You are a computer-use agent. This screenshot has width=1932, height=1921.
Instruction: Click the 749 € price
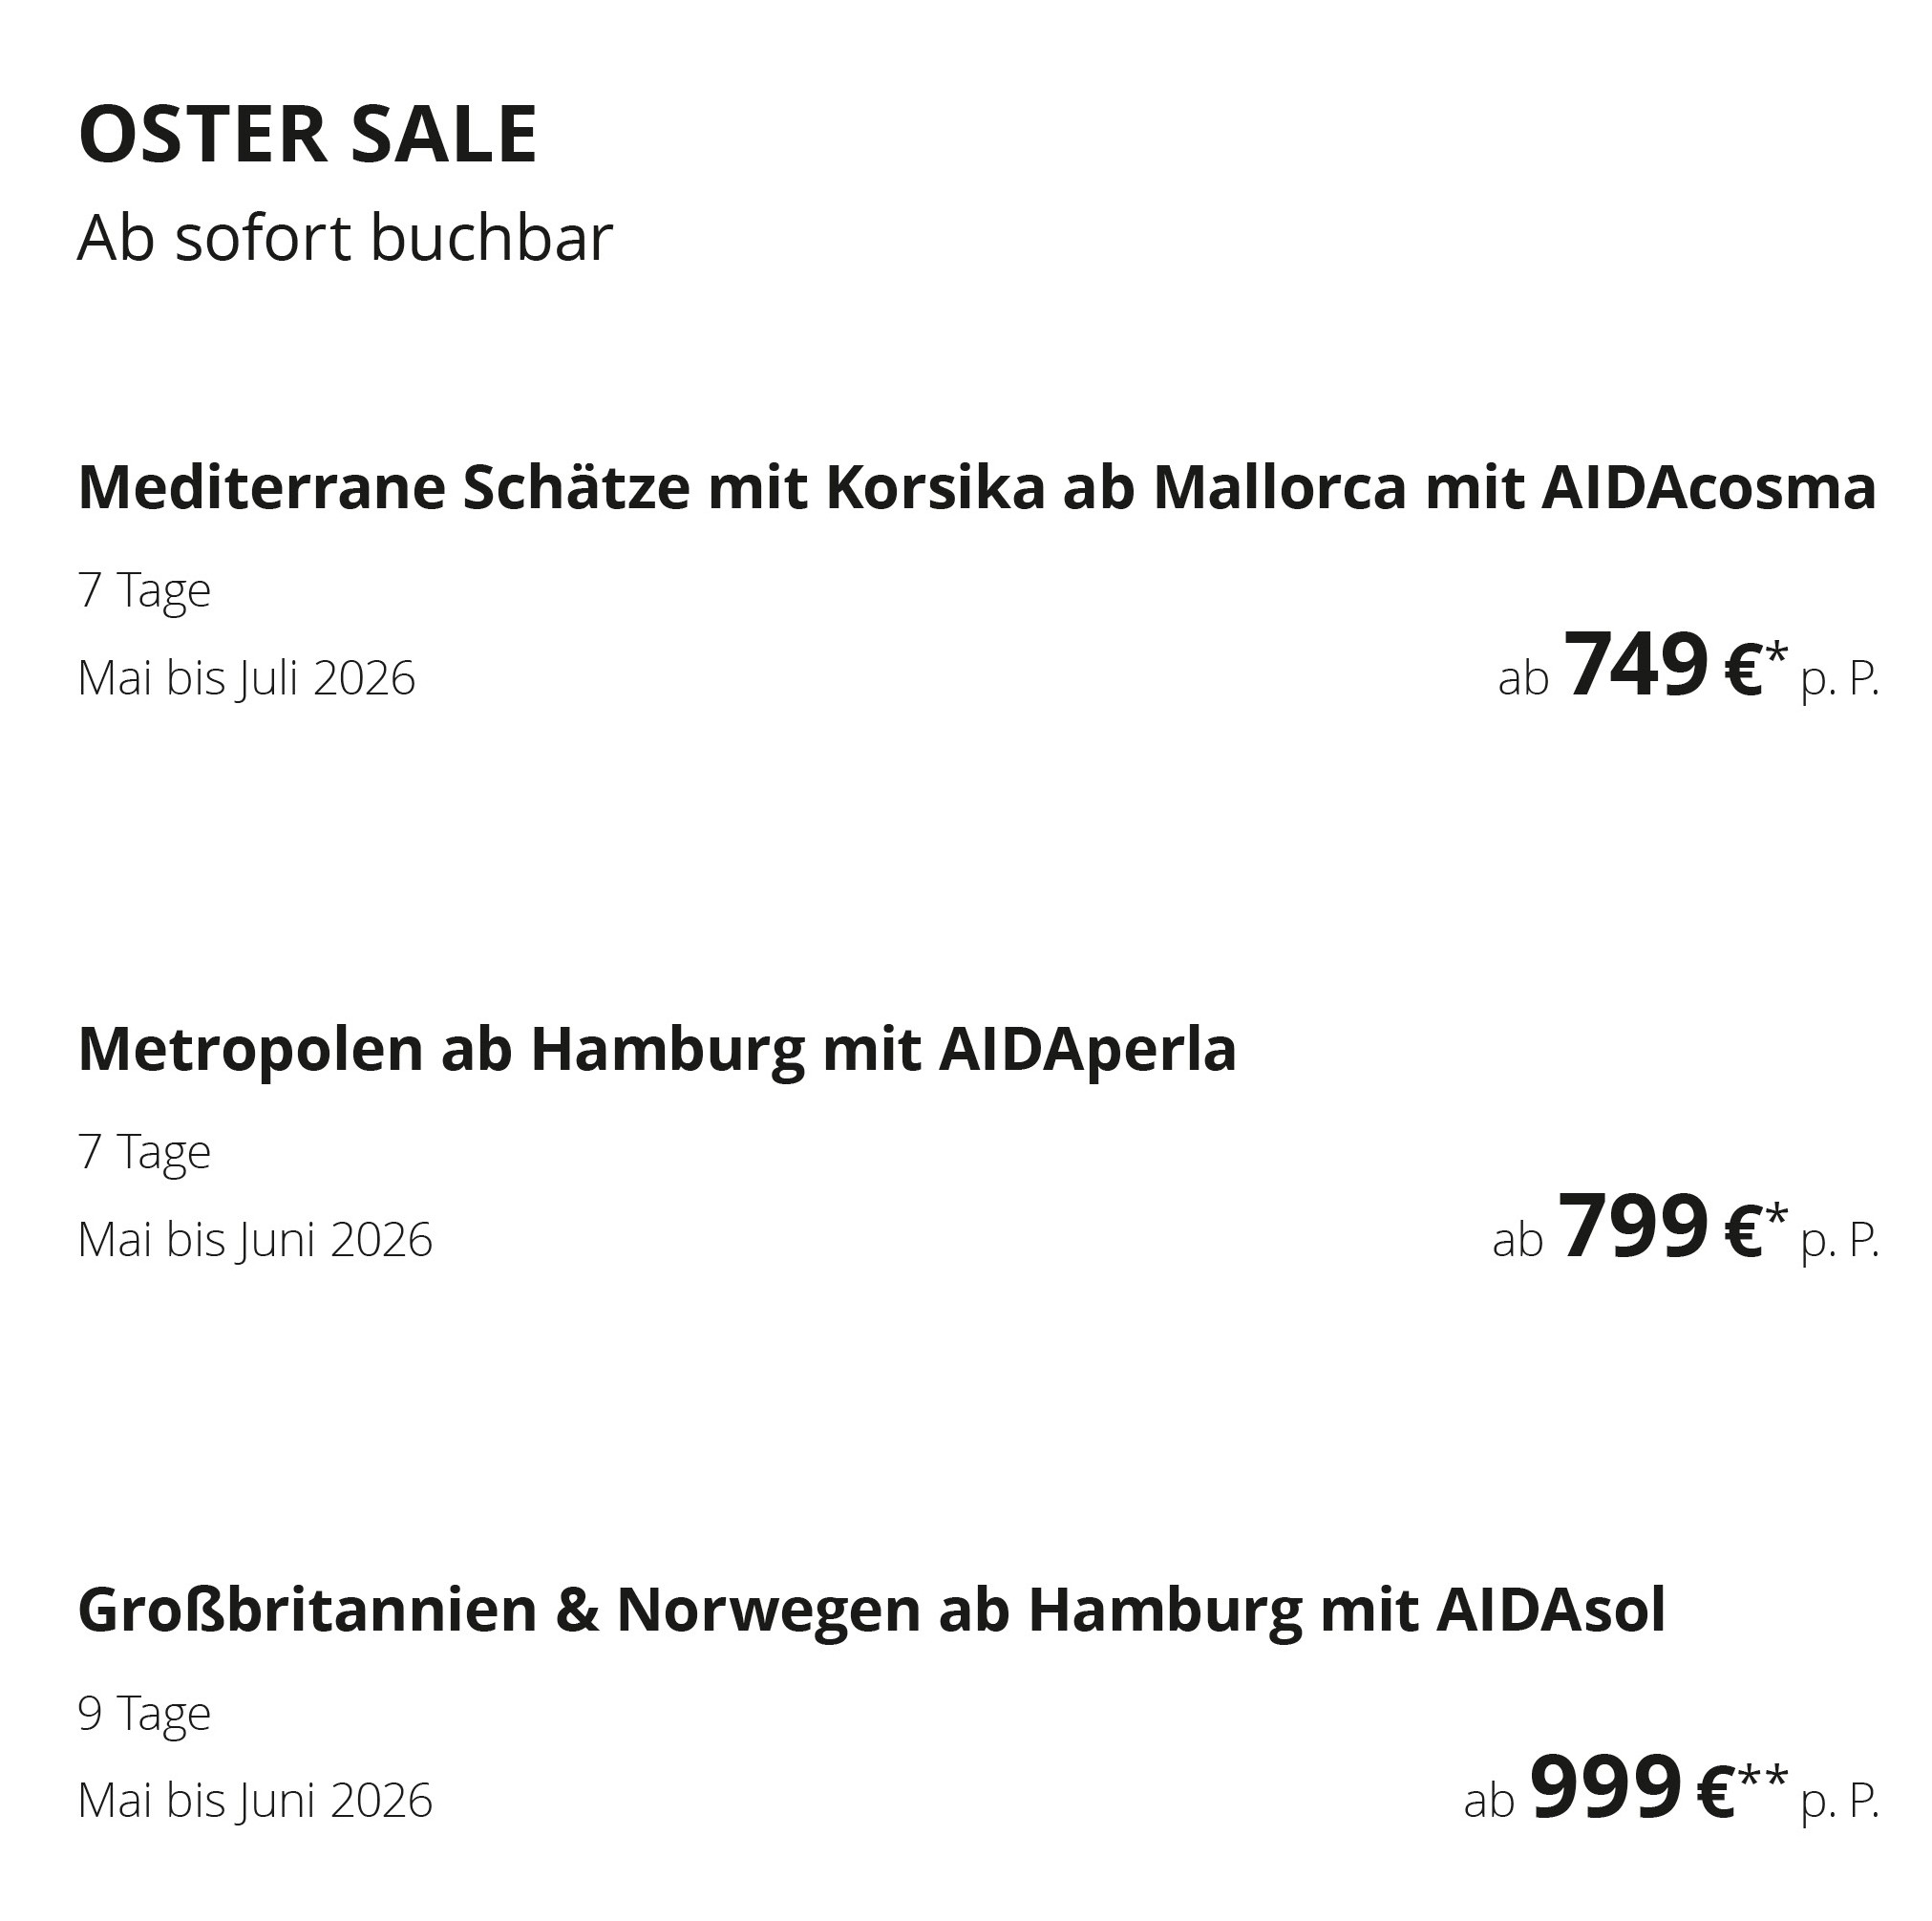[1661, 667]
